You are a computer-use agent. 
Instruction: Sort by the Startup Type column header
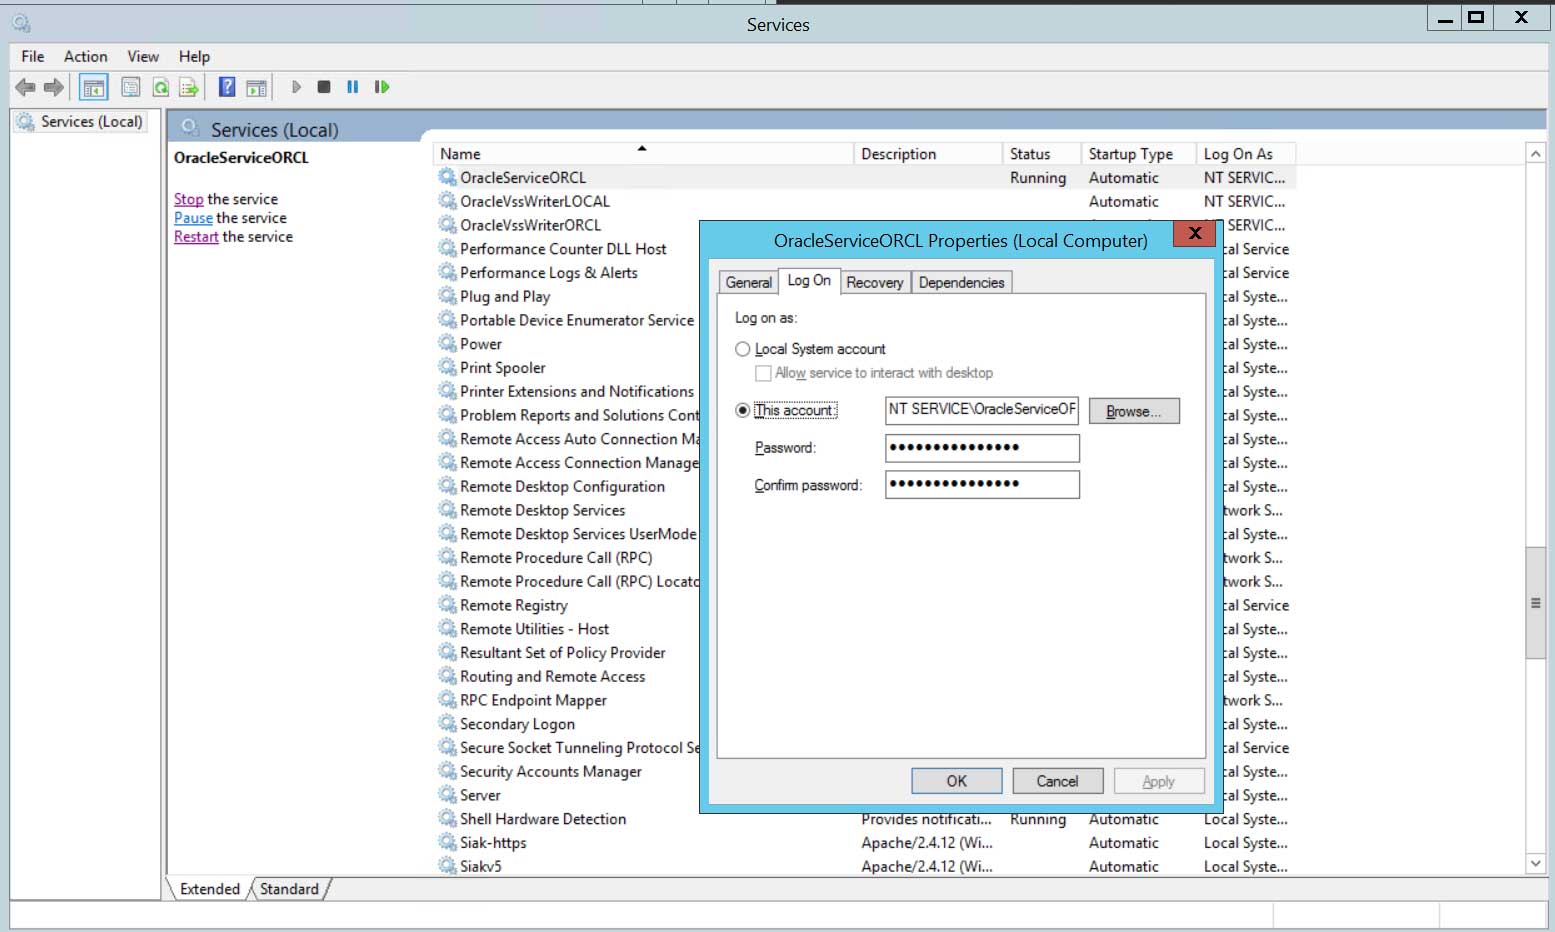1139,154
